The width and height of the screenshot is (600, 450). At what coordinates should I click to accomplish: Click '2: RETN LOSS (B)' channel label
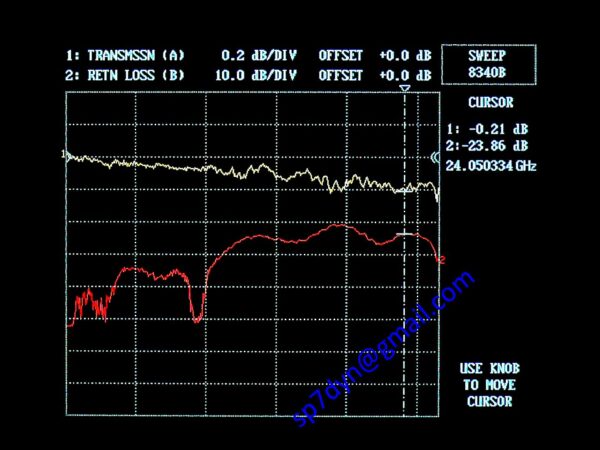(125, 75)
